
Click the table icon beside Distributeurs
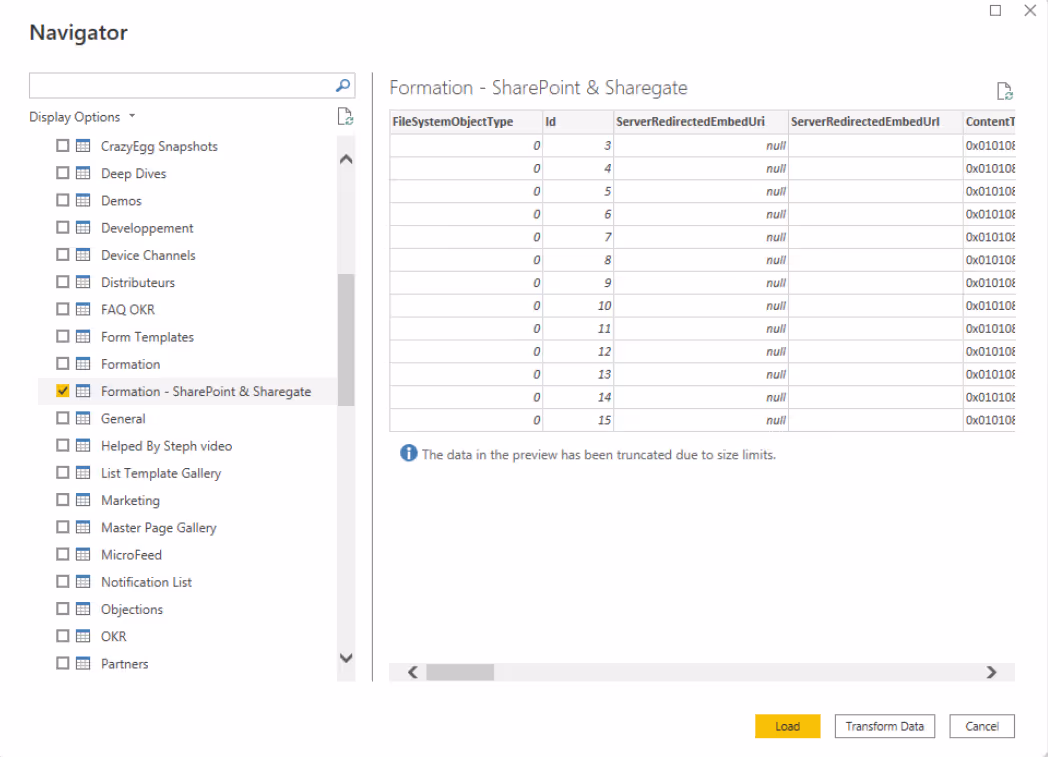click(83, 282)
